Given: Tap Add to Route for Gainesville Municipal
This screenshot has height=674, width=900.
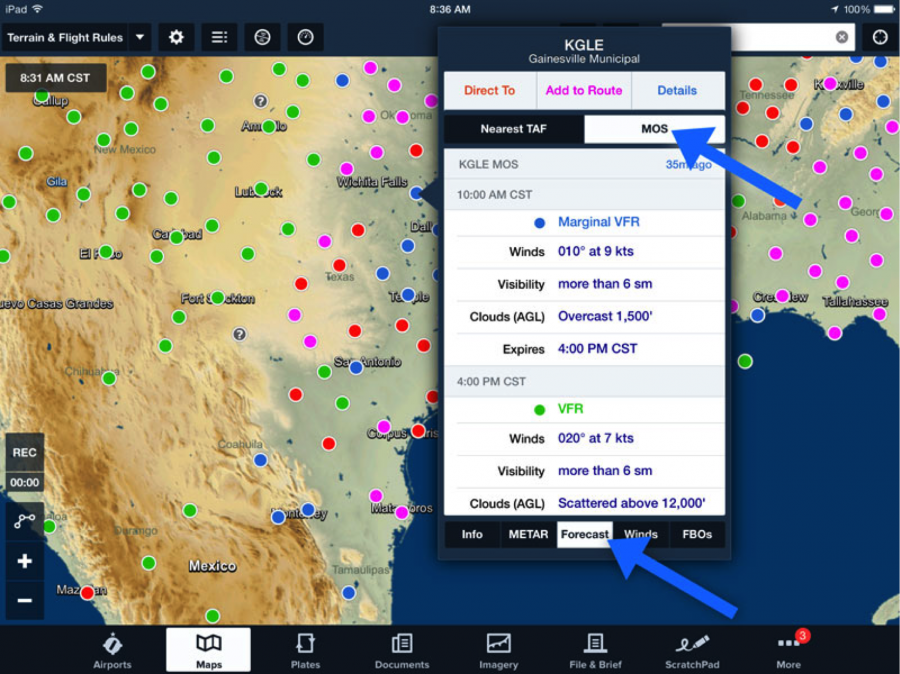Looking at the screenshot, I should click(x=583, y=90).
